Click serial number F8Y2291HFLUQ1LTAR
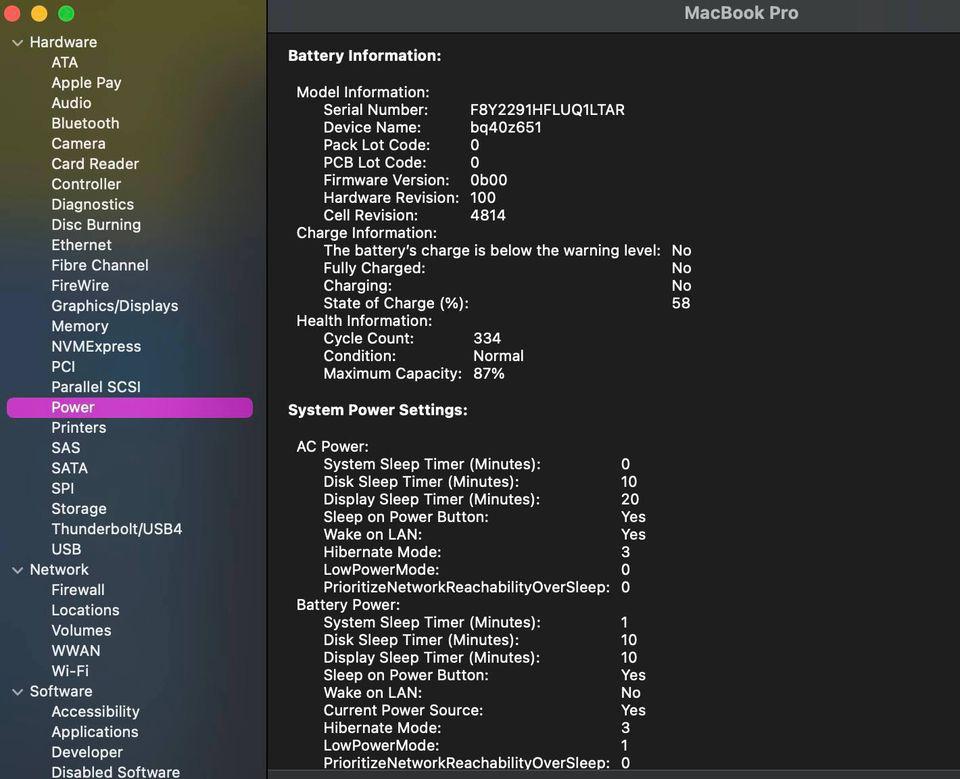 tap(547, 110)
